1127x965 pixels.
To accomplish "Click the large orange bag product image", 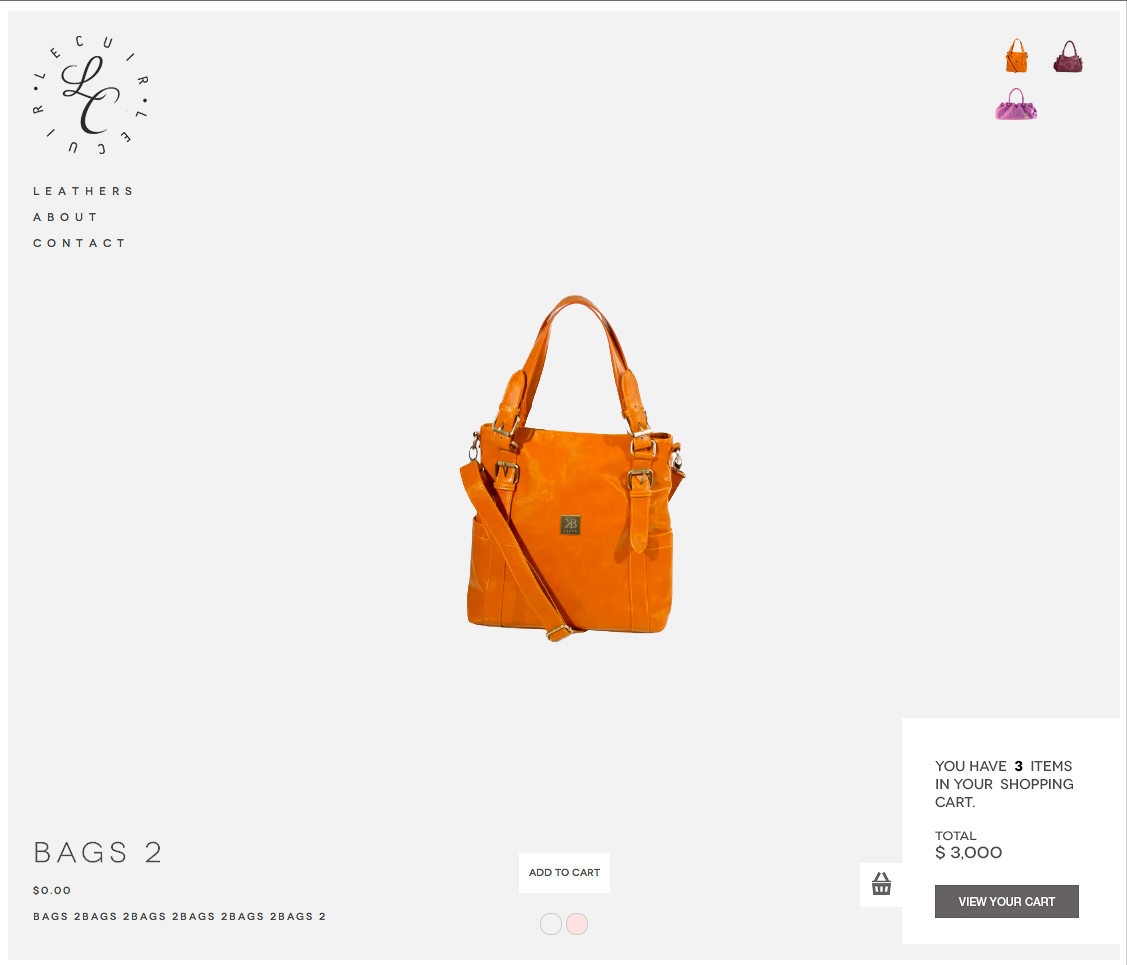I will coord(573,468).
